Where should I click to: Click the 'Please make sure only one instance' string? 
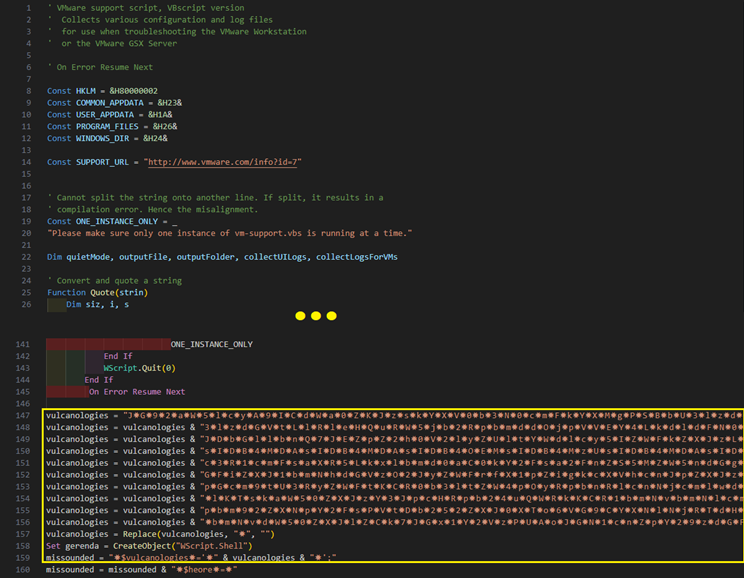click(x=230, y=233)
